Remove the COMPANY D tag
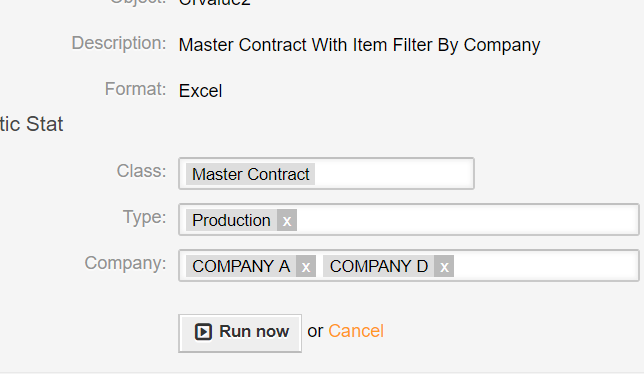The image size is (644, 383). [x=444, y=266]
